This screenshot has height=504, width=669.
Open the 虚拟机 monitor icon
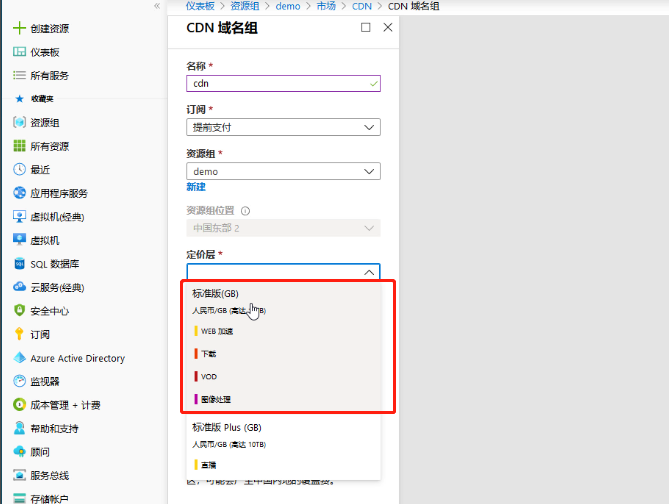pos(19,240)
